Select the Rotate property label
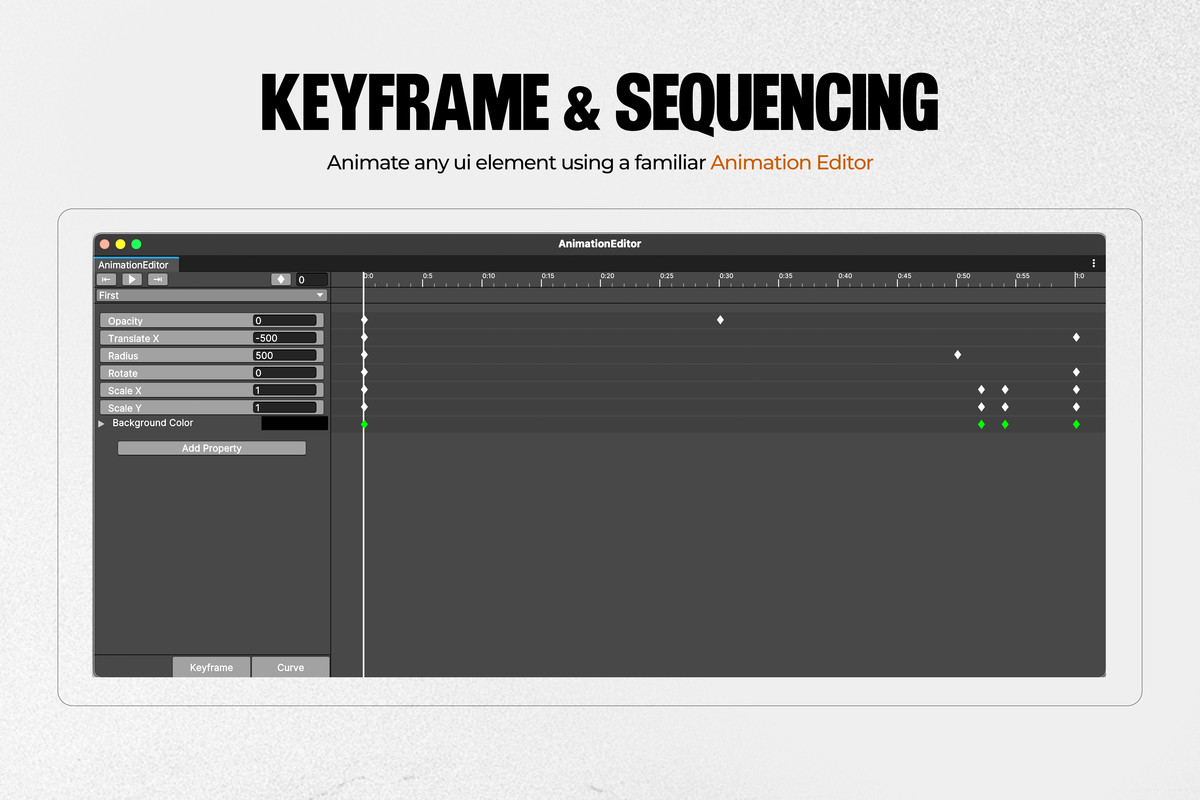1200x800 pixels. coord(123,374)
